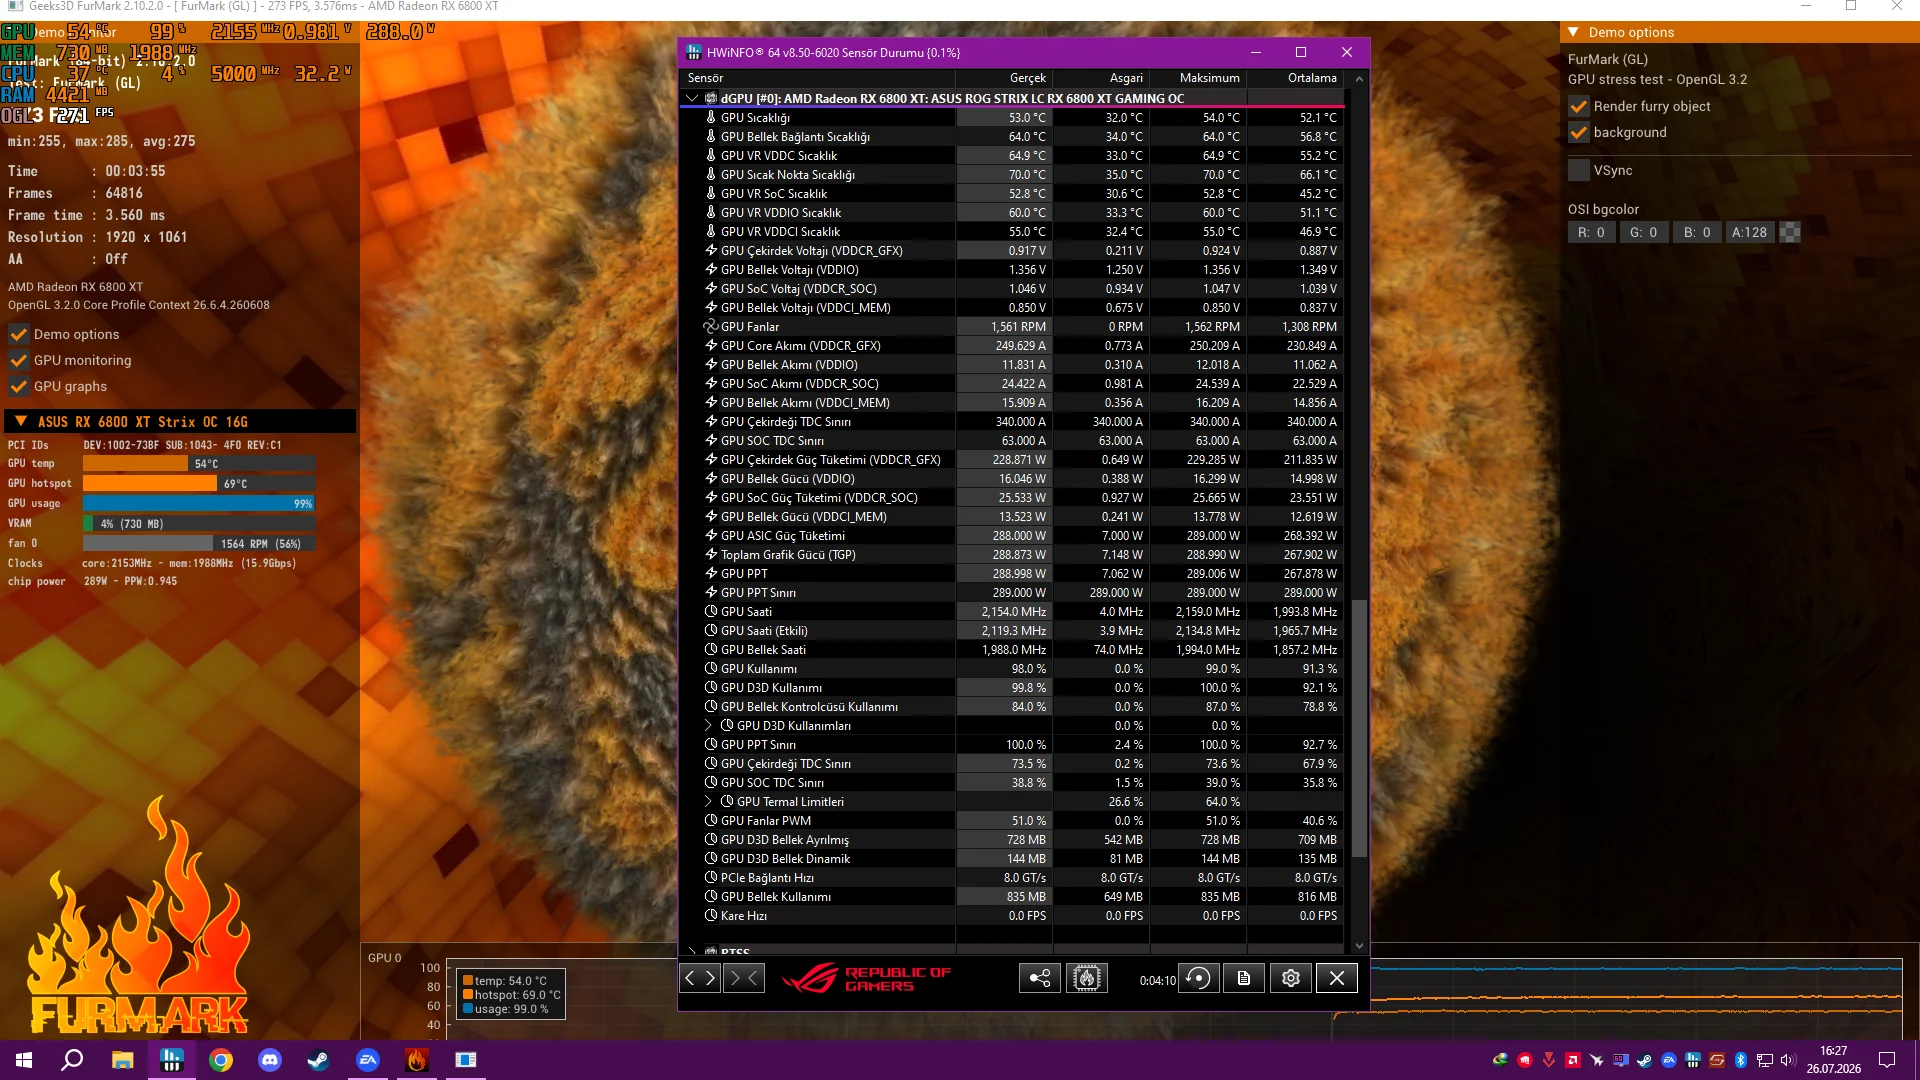Expand the RTSS sensor group
Screen dimensions: 1920x1080
pyautogui.click(x=692, y=950)
